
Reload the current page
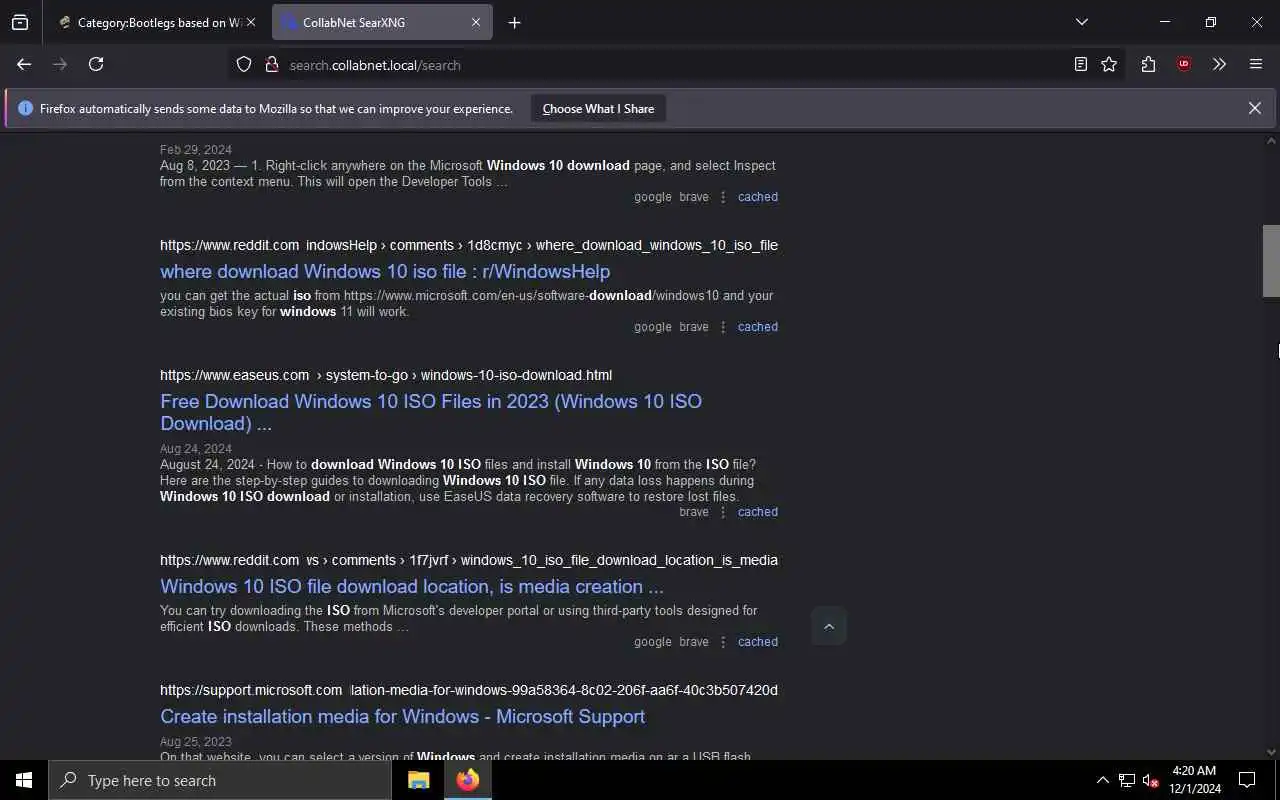pyautogui.click(x=96, y=64)
